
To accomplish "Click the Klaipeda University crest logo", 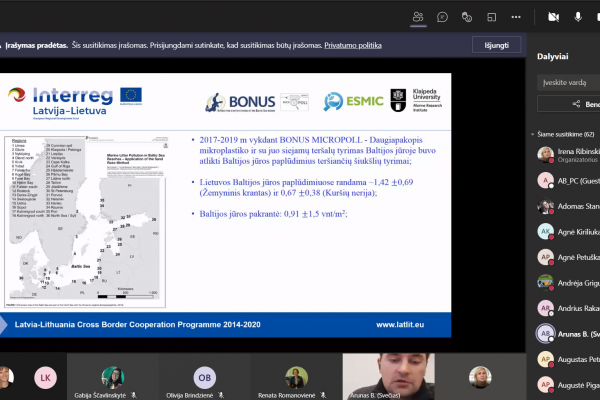I will 398,100.
